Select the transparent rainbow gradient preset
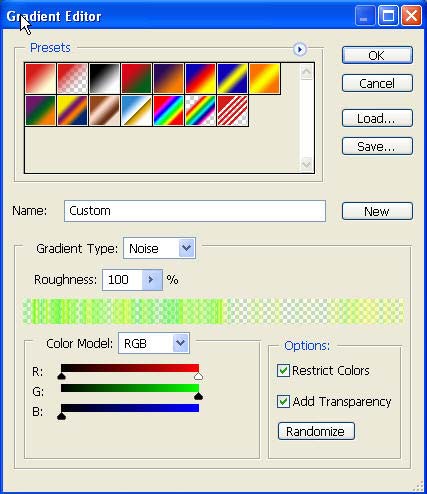The width and height of the screenshot is (427, 494). click(200, 110)
